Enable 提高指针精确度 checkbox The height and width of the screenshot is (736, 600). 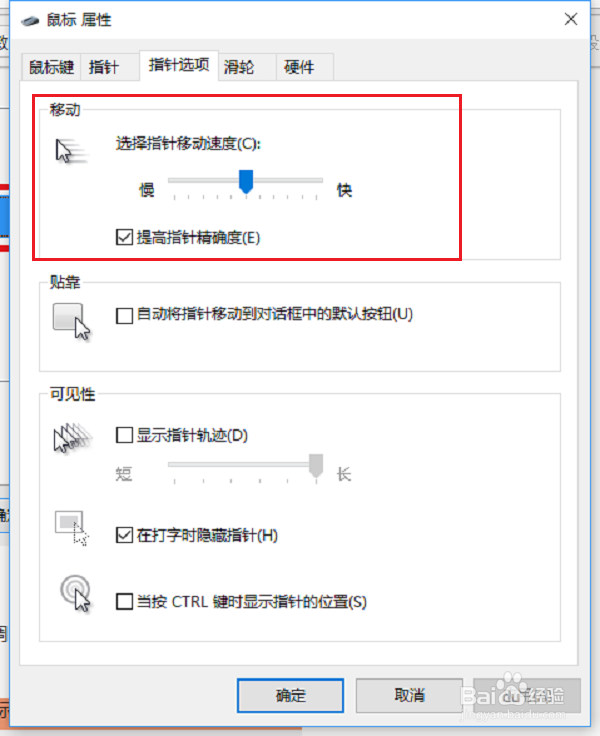click(124, 237)
